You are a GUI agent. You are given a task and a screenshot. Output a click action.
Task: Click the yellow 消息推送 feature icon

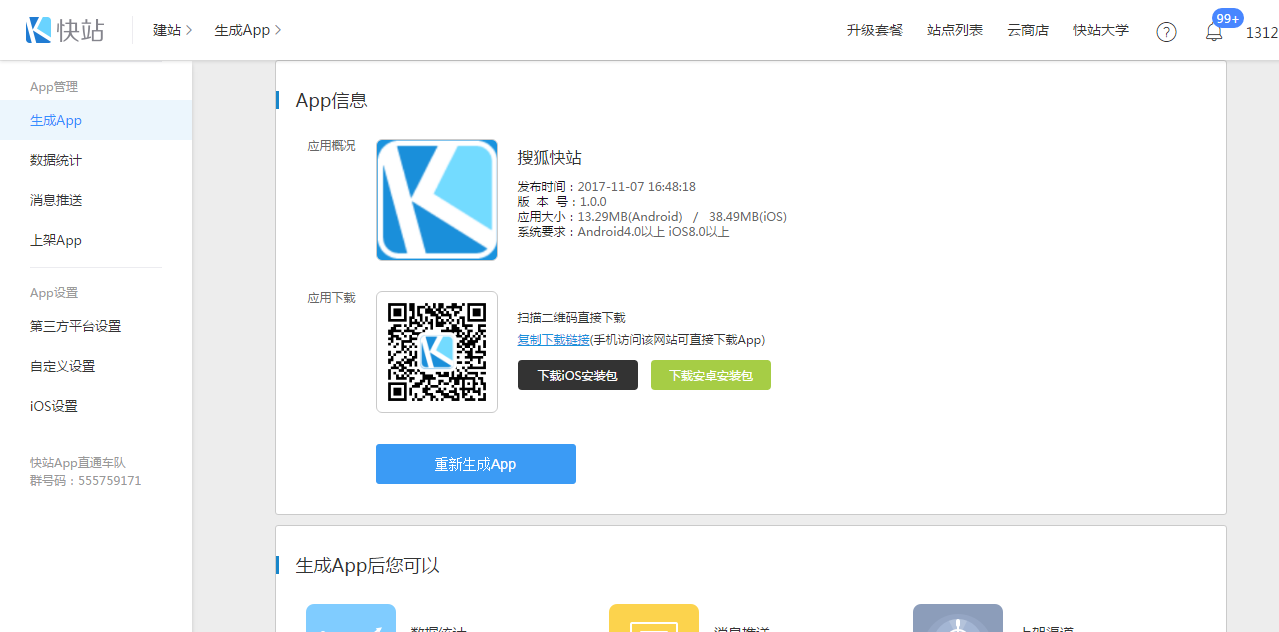(654, 619)
